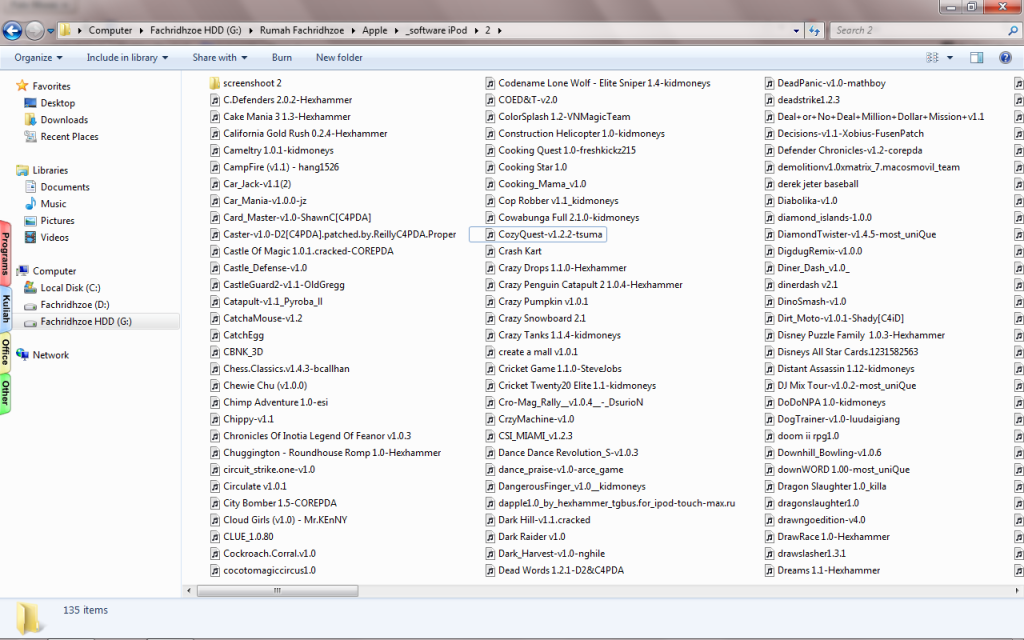Open the Pictures library
Viewport: 1024px width, 640px height.
(x=57, y=221)
